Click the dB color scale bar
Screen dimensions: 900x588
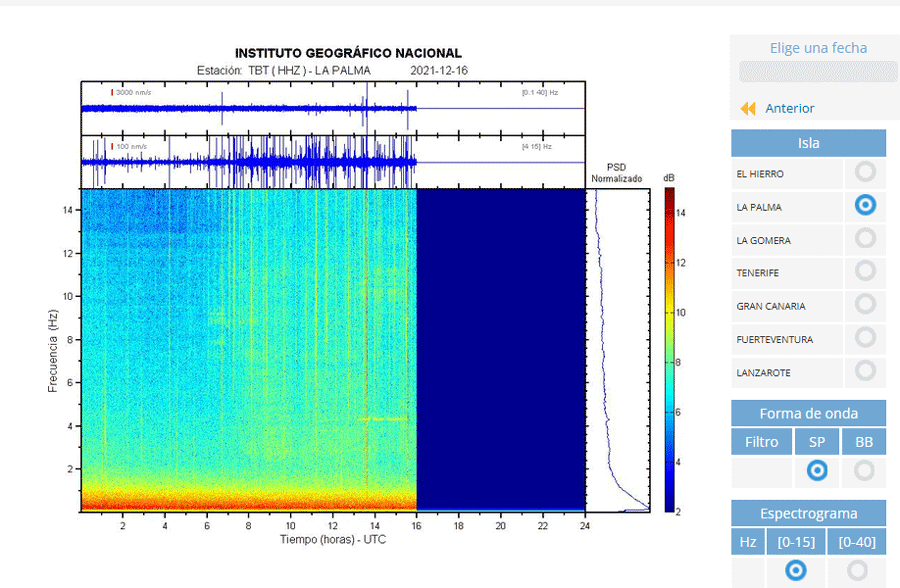(670, 350)
